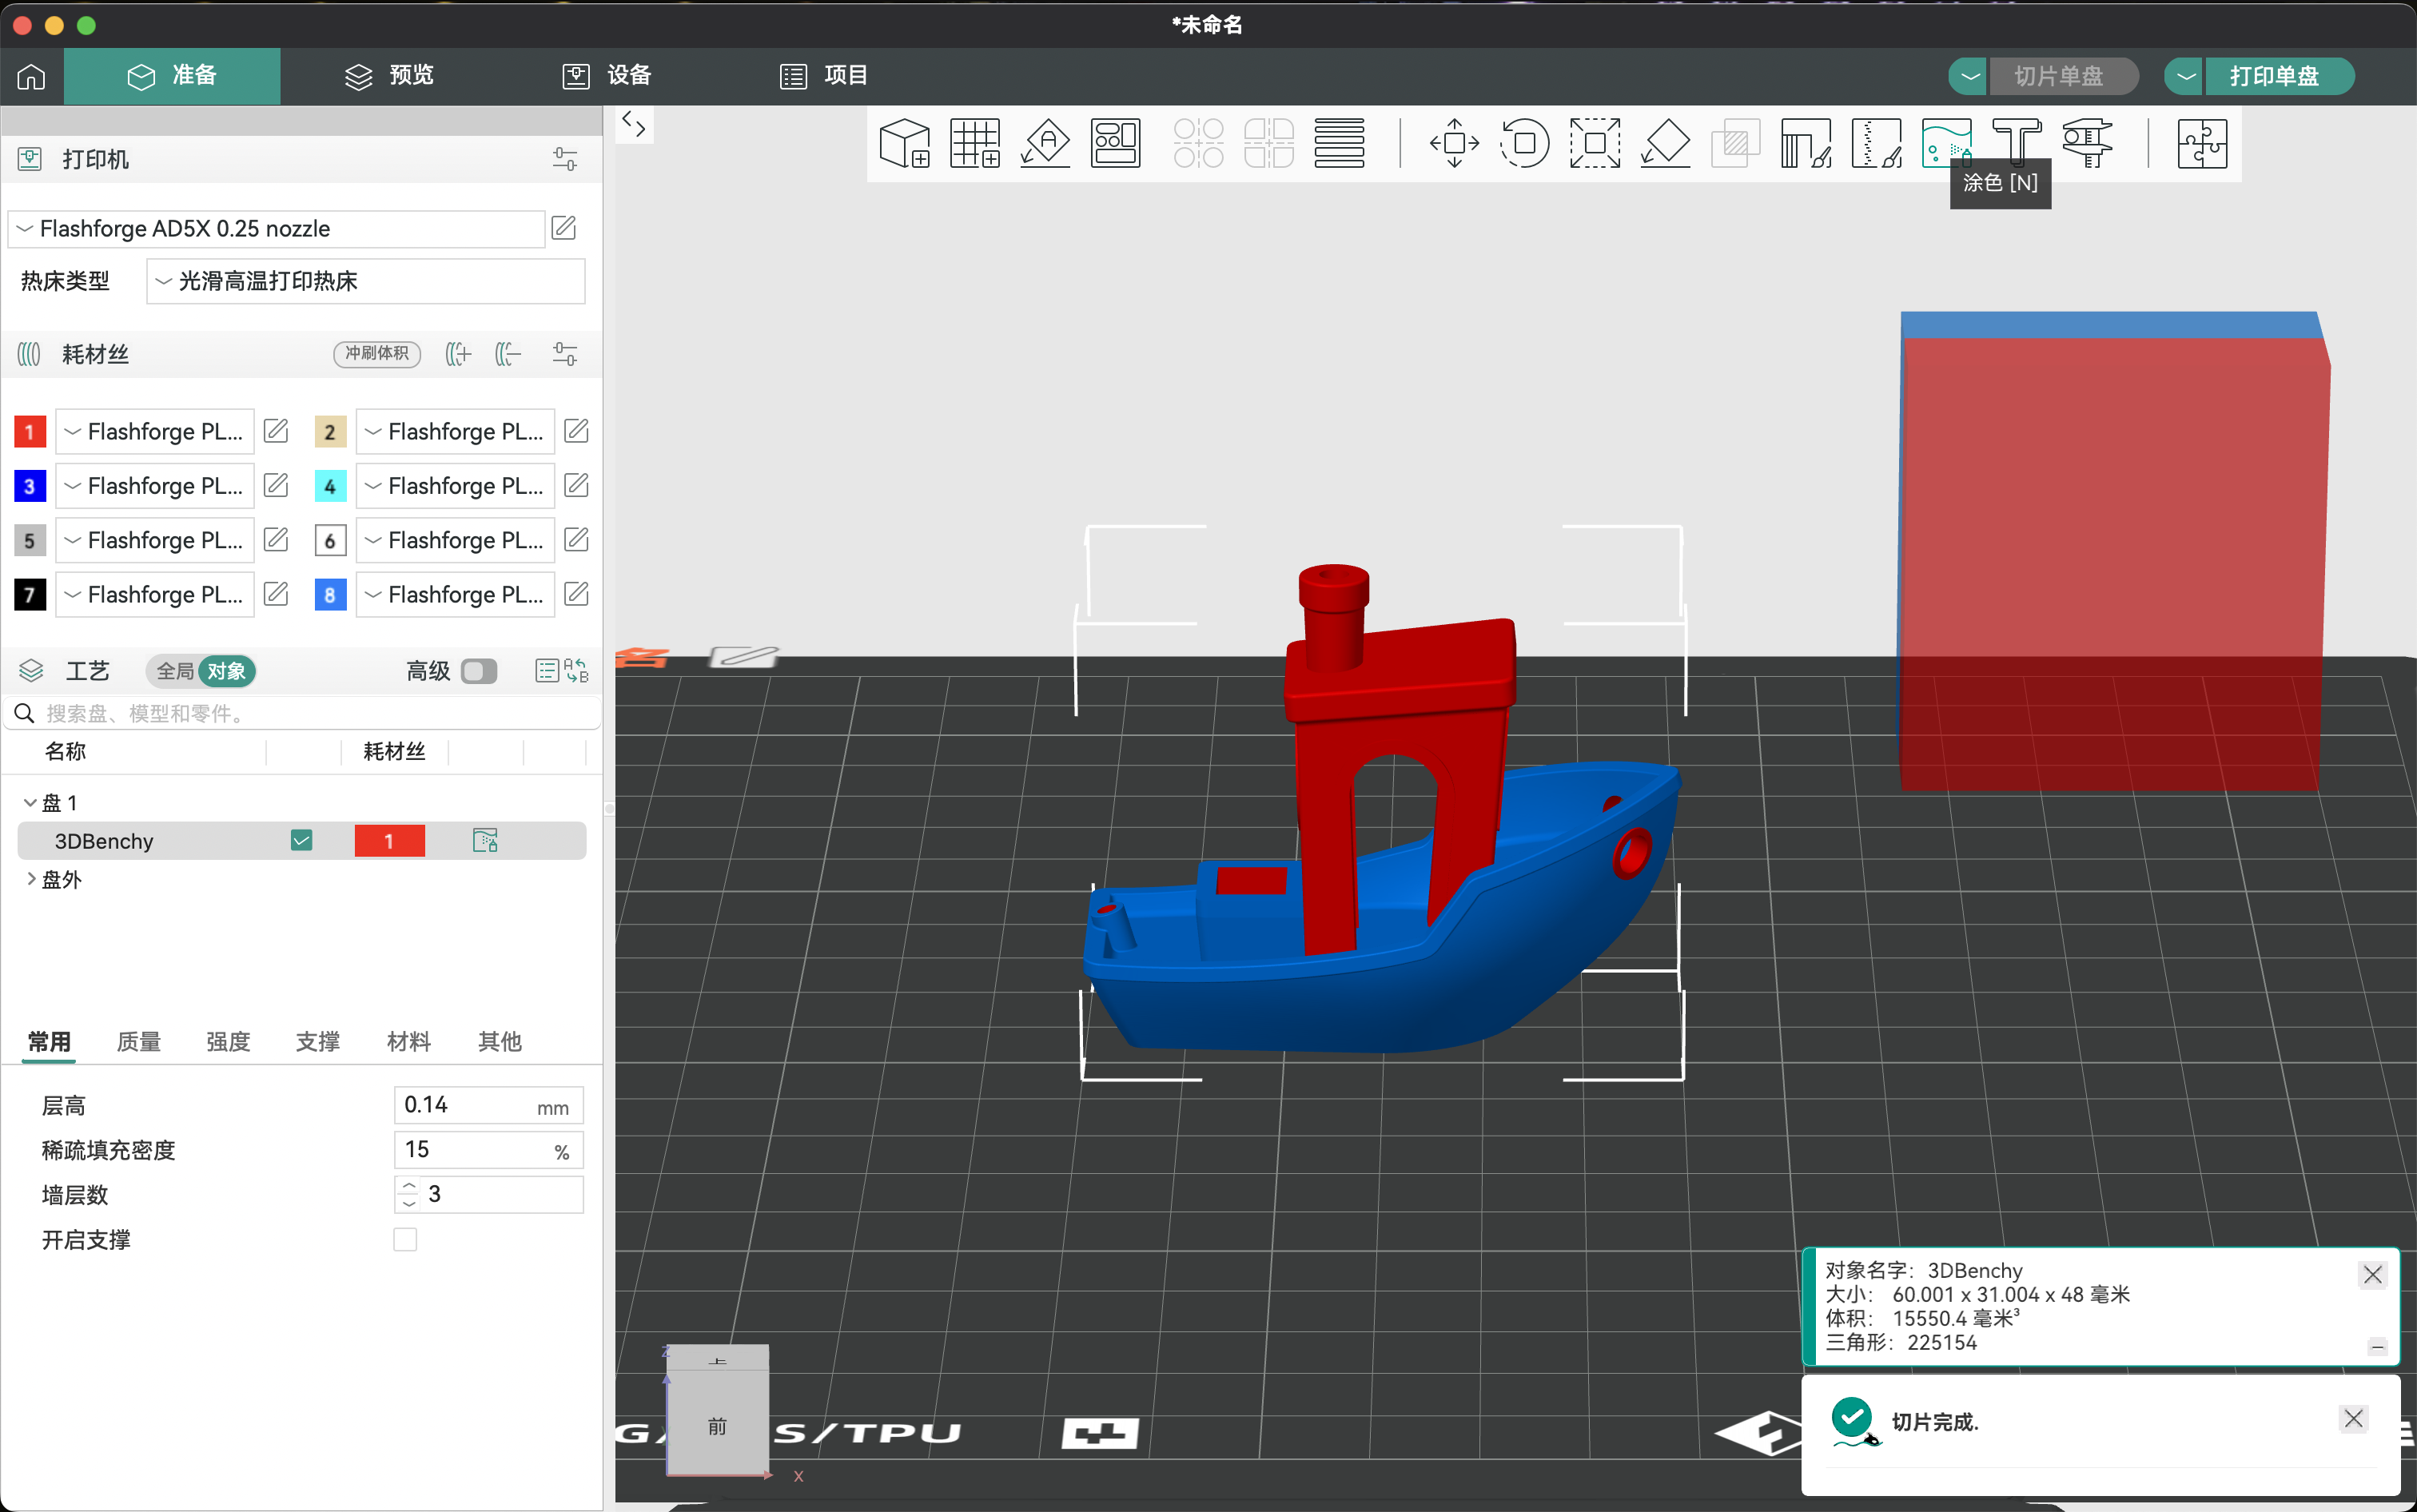Screen dimensions: 2417x1512
Task: Open the print plate dropdown arrow
Action: point(2186,76)
